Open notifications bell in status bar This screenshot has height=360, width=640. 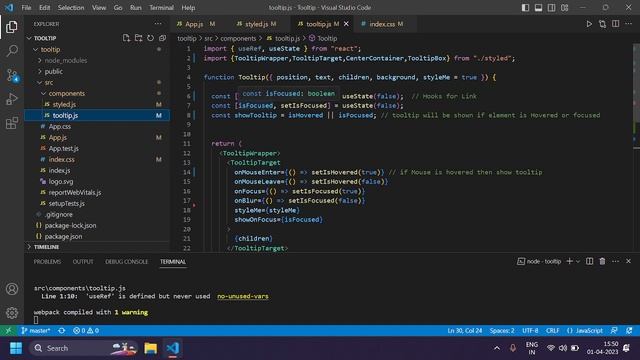tap(629, 331)
